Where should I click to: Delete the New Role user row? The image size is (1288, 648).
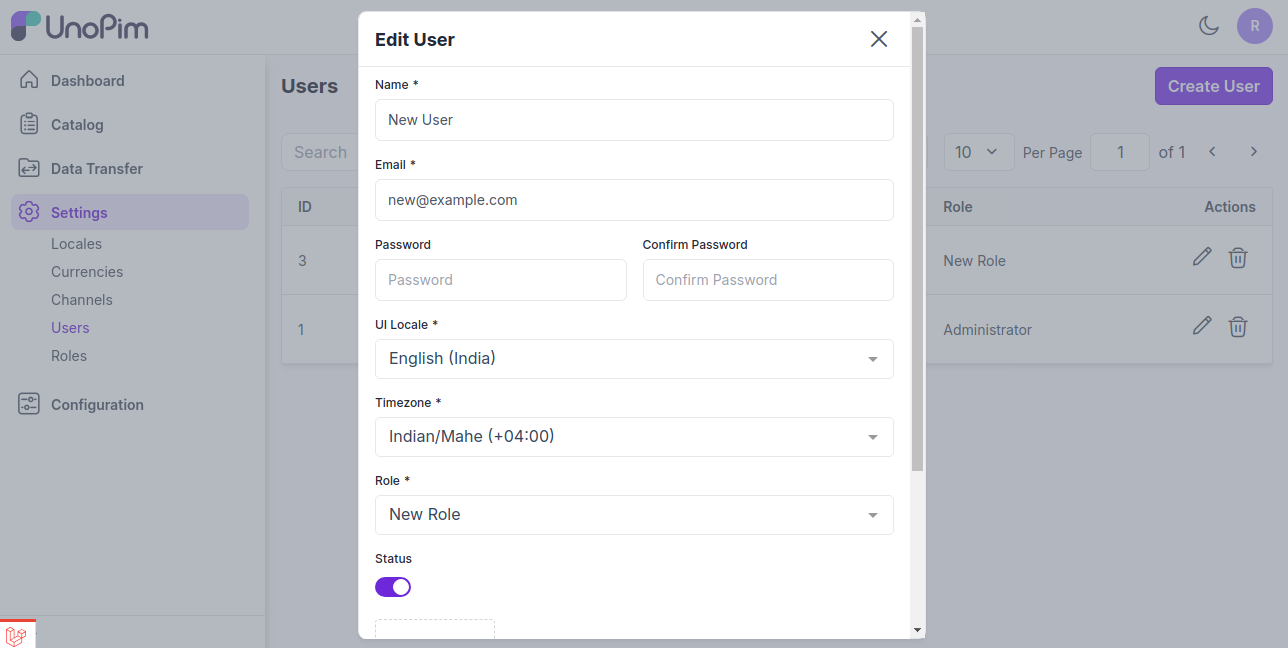pyautogui.click(x=1237, y=258)
